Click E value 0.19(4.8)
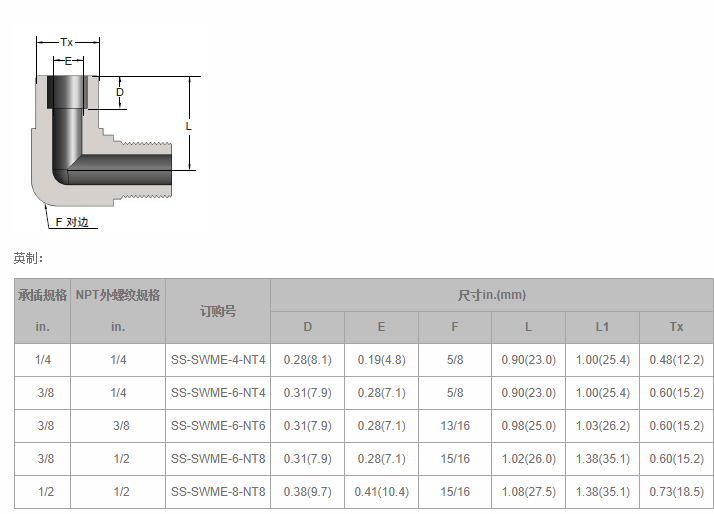The height and width of the screenshot is (514, 714). point(381,360)
